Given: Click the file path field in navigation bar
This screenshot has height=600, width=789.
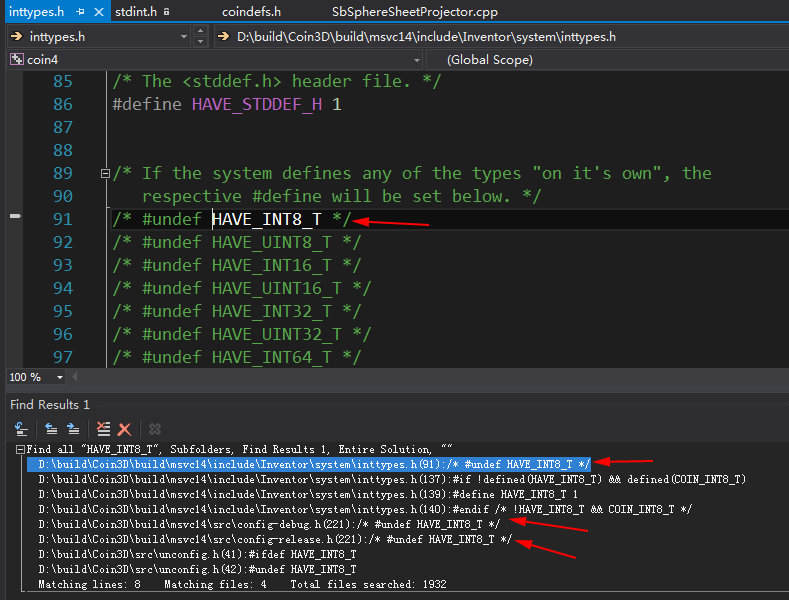Looking at the screenshot, I should coord(500,37).
